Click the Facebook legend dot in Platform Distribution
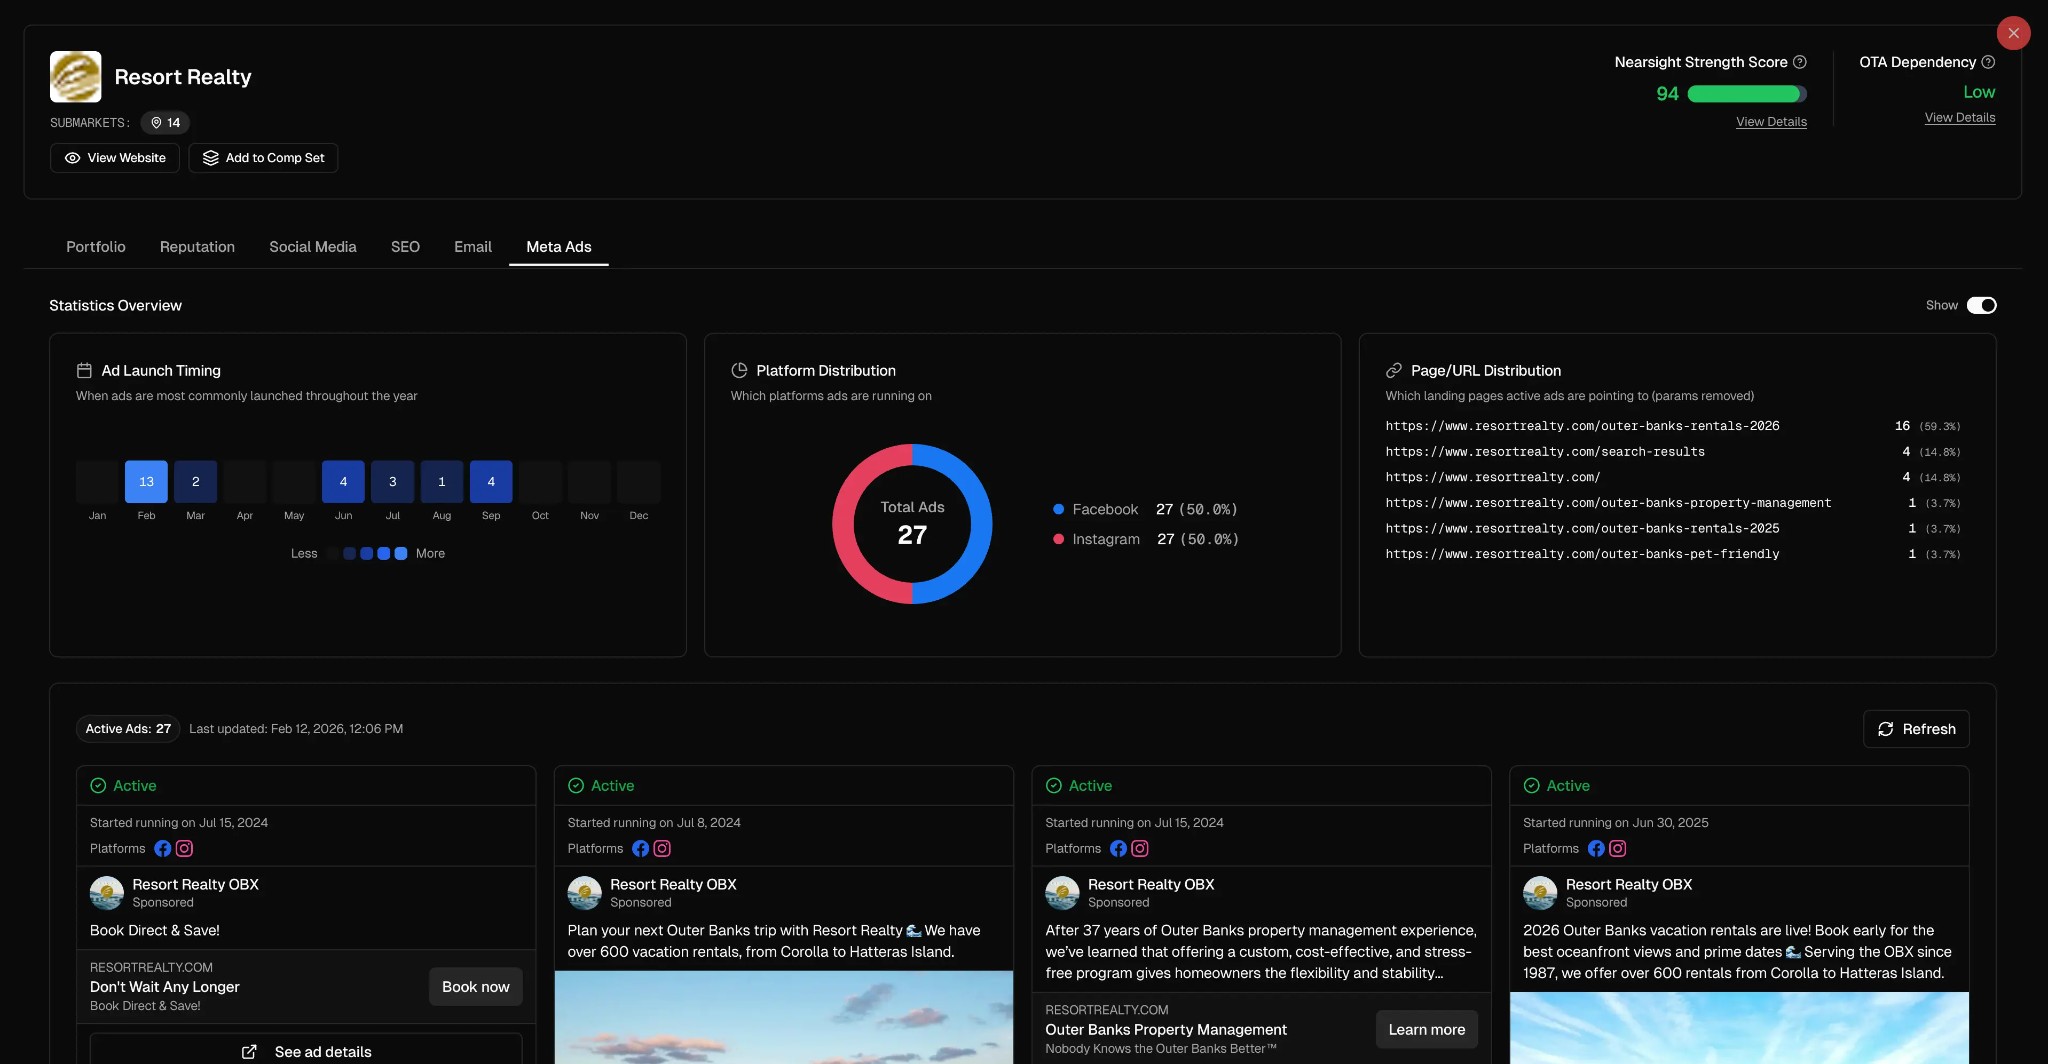Viewport: 2048px width, 1064px height. coord(1059,509)
